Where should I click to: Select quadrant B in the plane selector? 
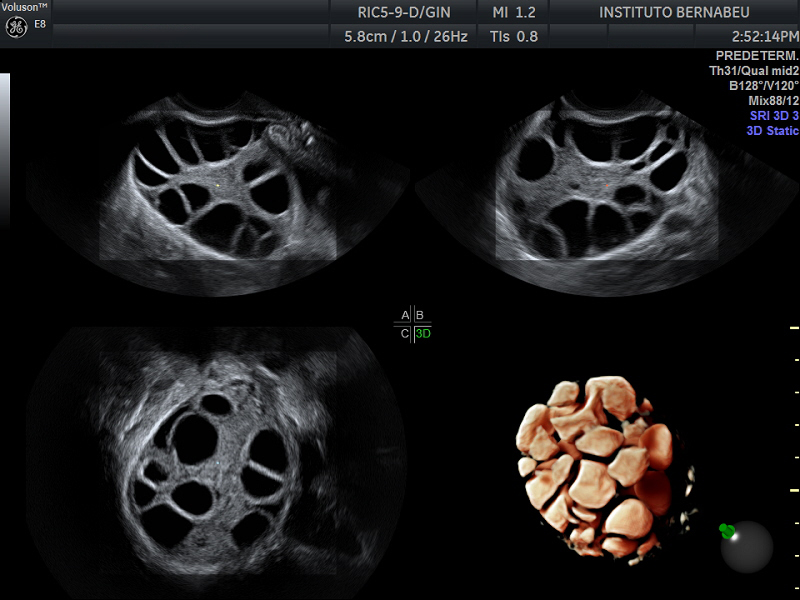420,315
